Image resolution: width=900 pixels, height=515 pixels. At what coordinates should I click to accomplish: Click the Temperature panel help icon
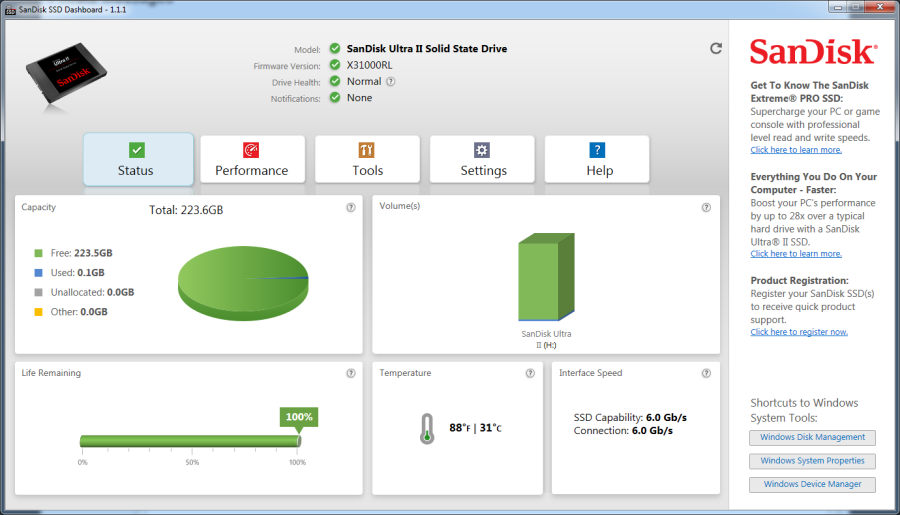tap(530, 373)
